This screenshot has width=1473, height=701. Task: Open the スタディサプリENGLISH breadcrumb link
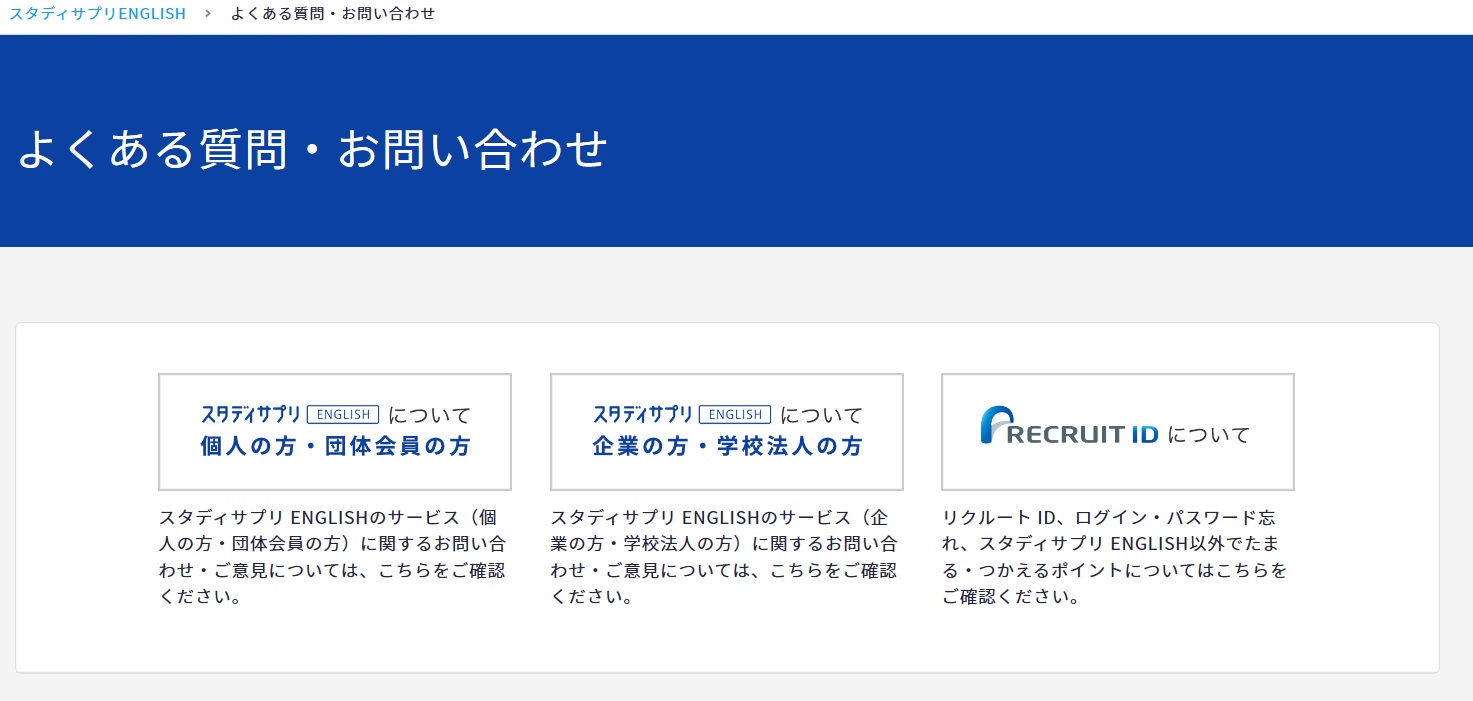(x=98, y=14)
